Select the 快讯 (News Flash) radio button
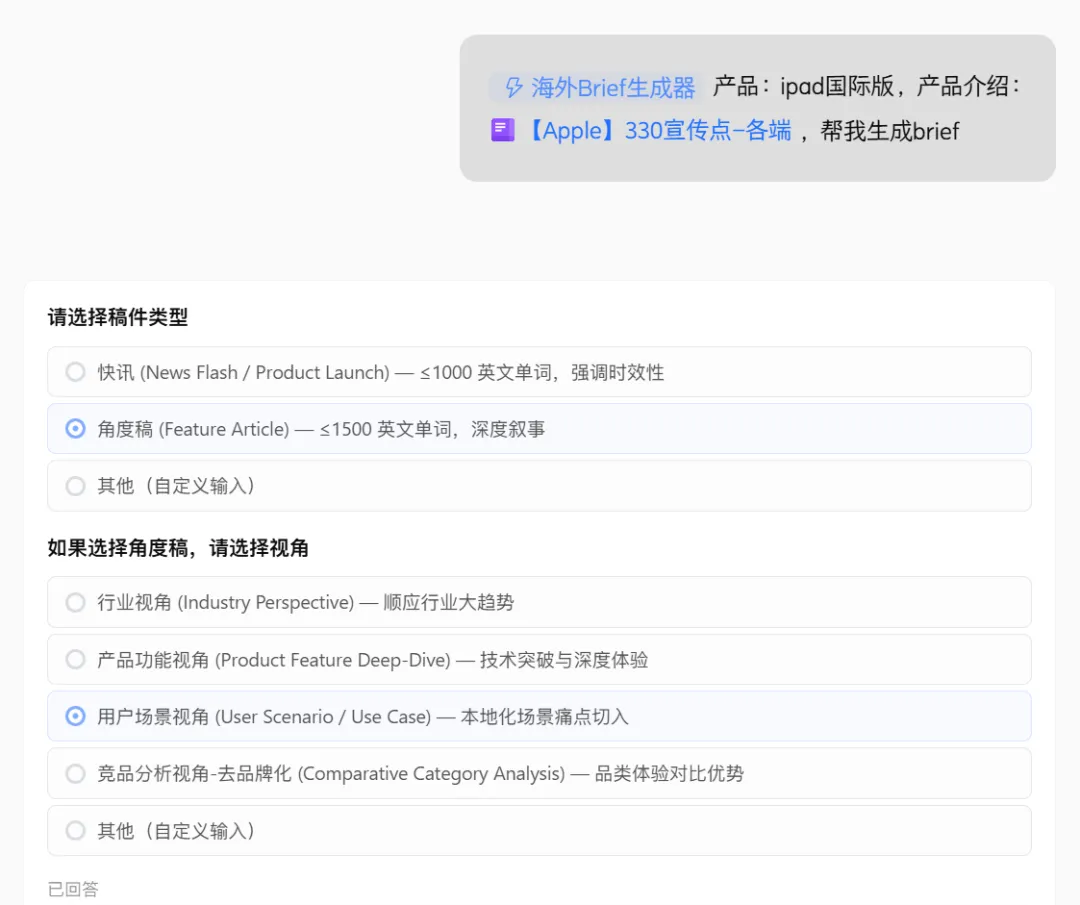Viewport: 1080px width, 905px height. click(x=75, y=372)
